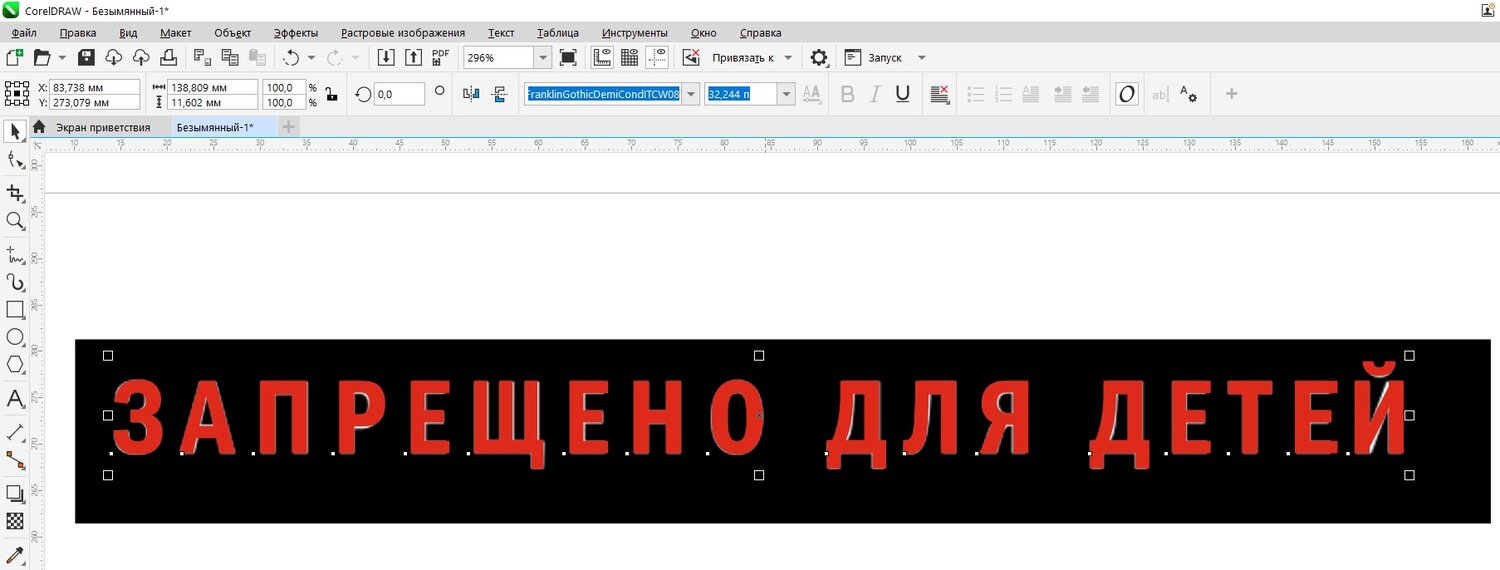This screenshot has width=1500, height=570.
Task: Toggle interactive OpenType button
Action: (x=1127, y=94)
